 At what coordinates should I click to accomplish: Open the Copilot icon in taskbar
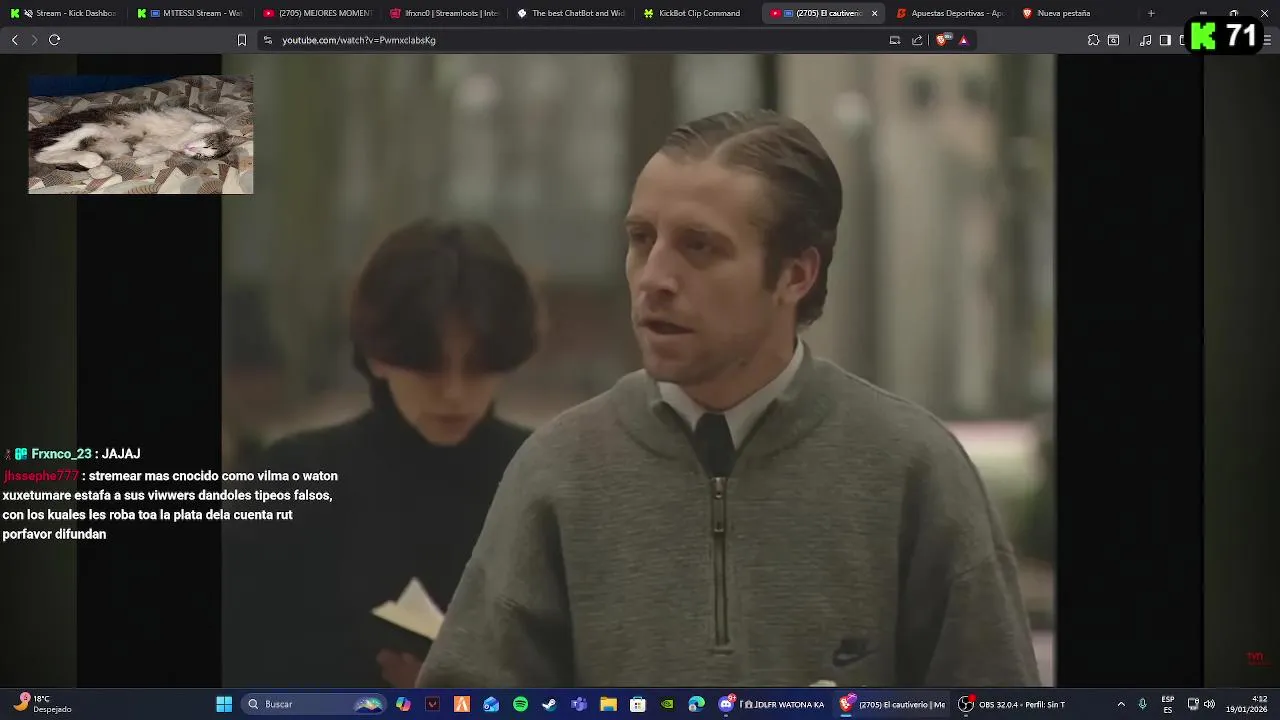tap(403, 704)
